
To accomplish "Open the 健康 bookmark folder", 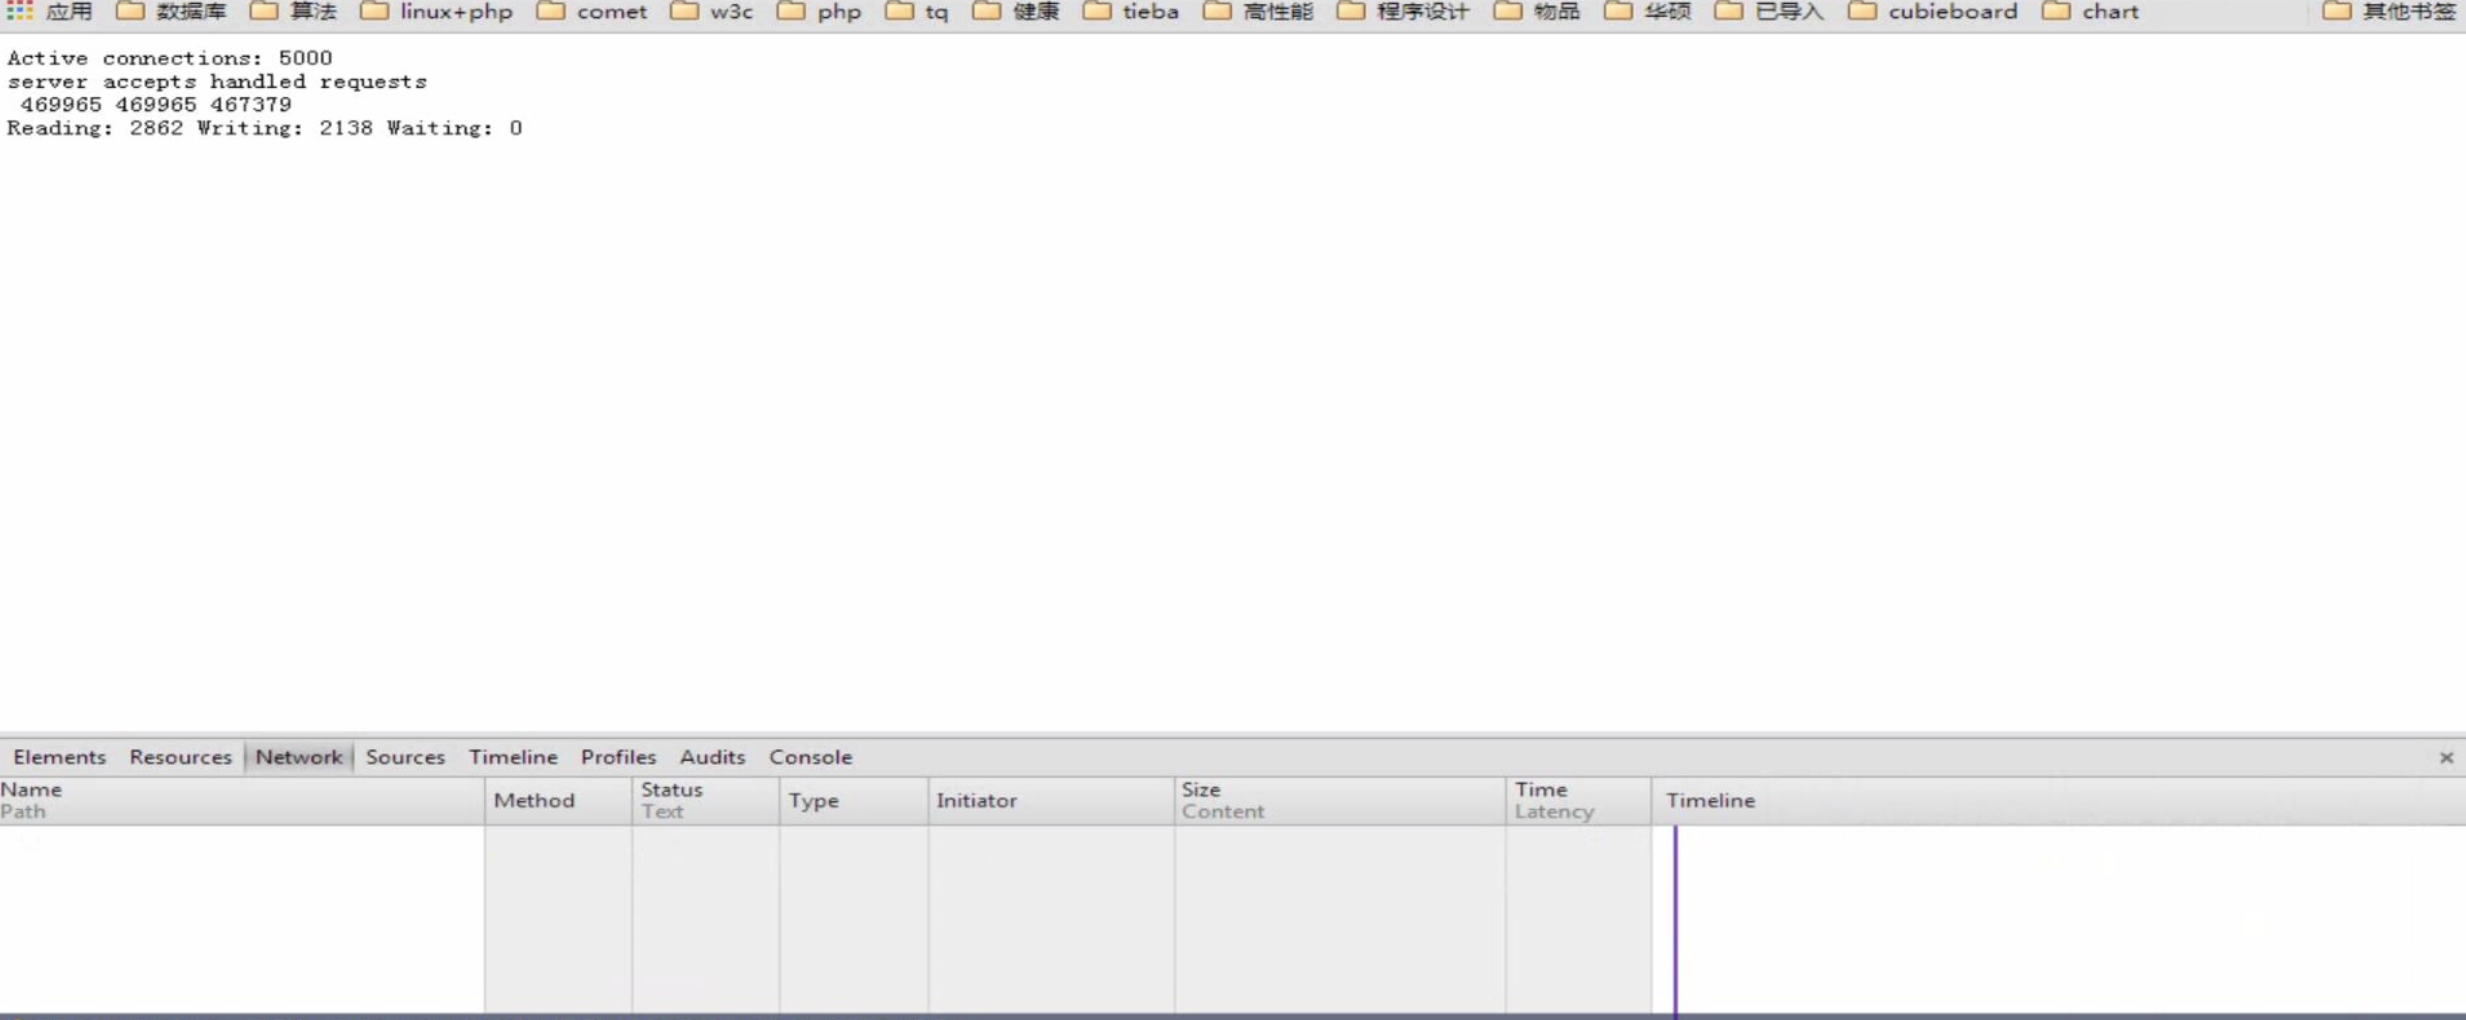I will (x=1016, y=11).
